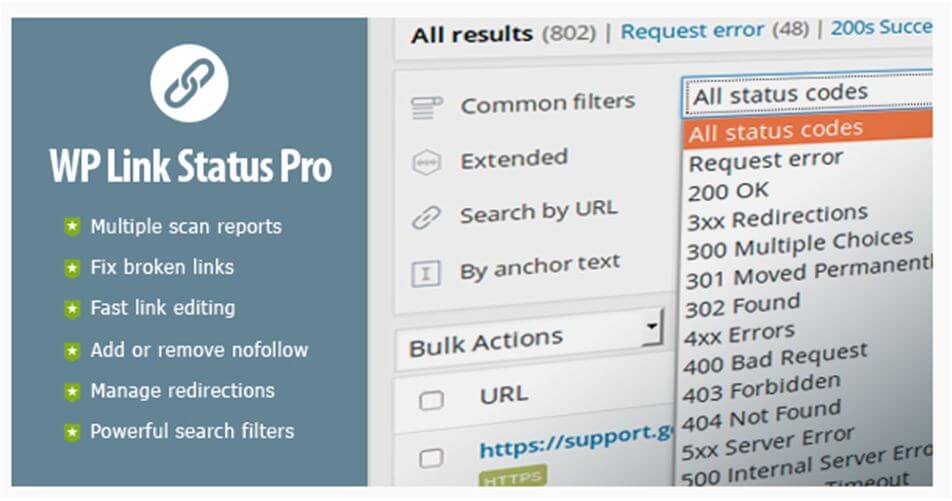
Task: Select All results filter link
Action: click(472, 34)
